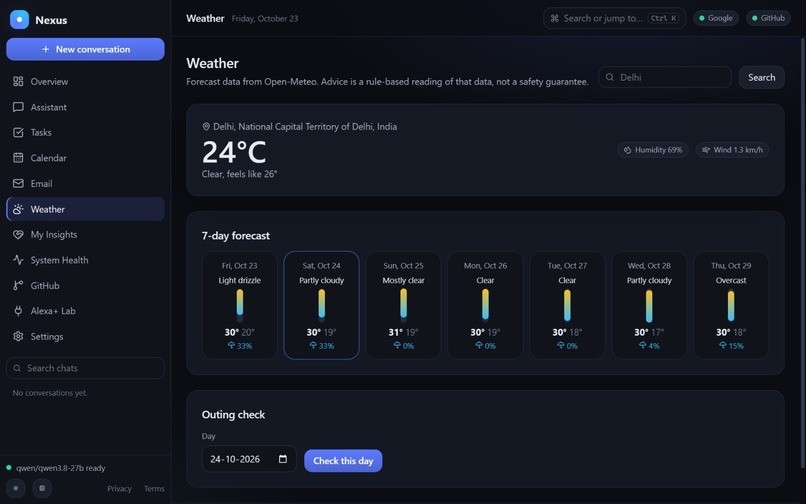Click the Day date field 24-10-2026
This screenshot has height=504, width=806.
[249, 459]
